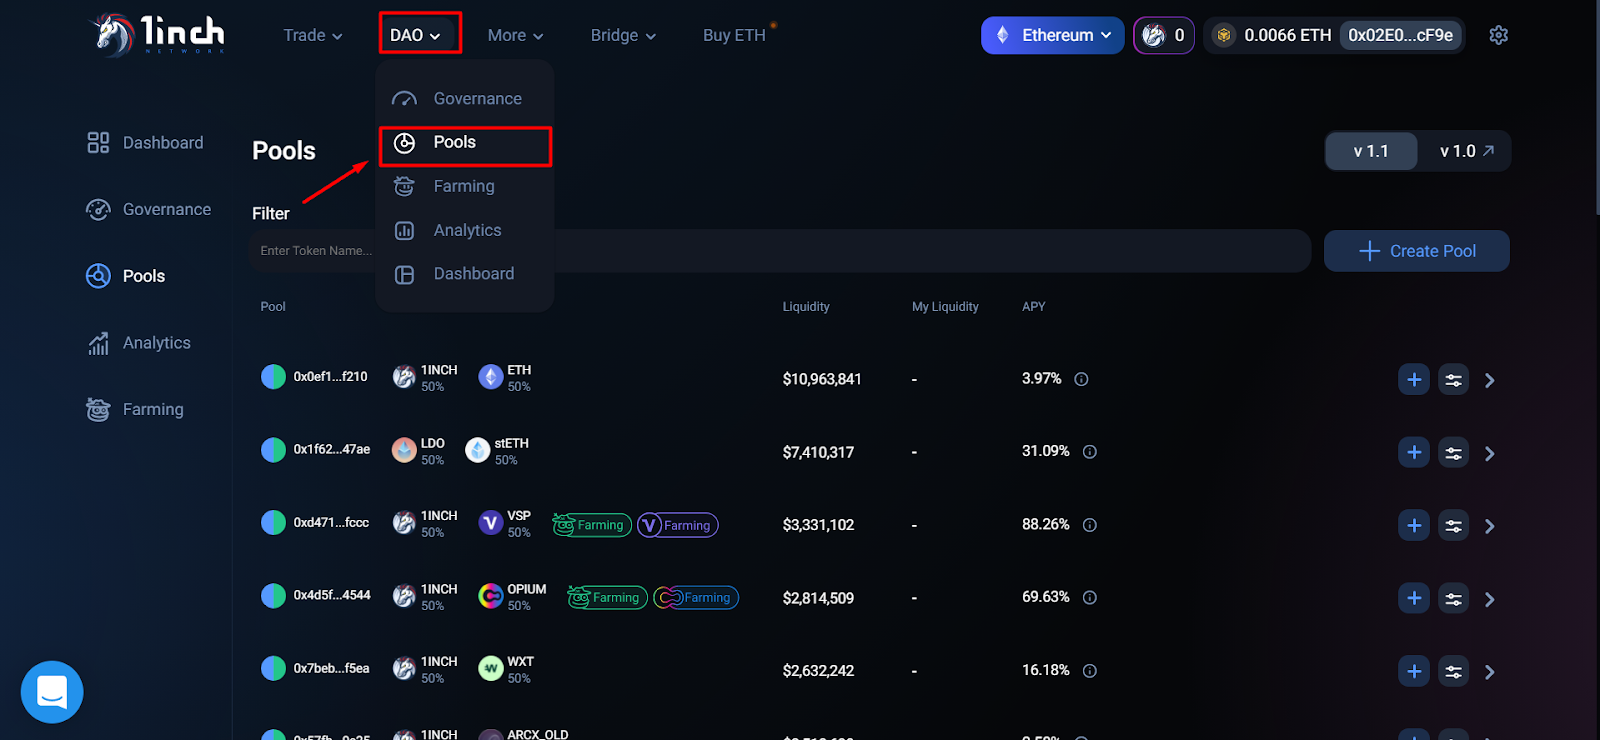
Task: Open the More dropdown menu
Action: pos(516,35)
